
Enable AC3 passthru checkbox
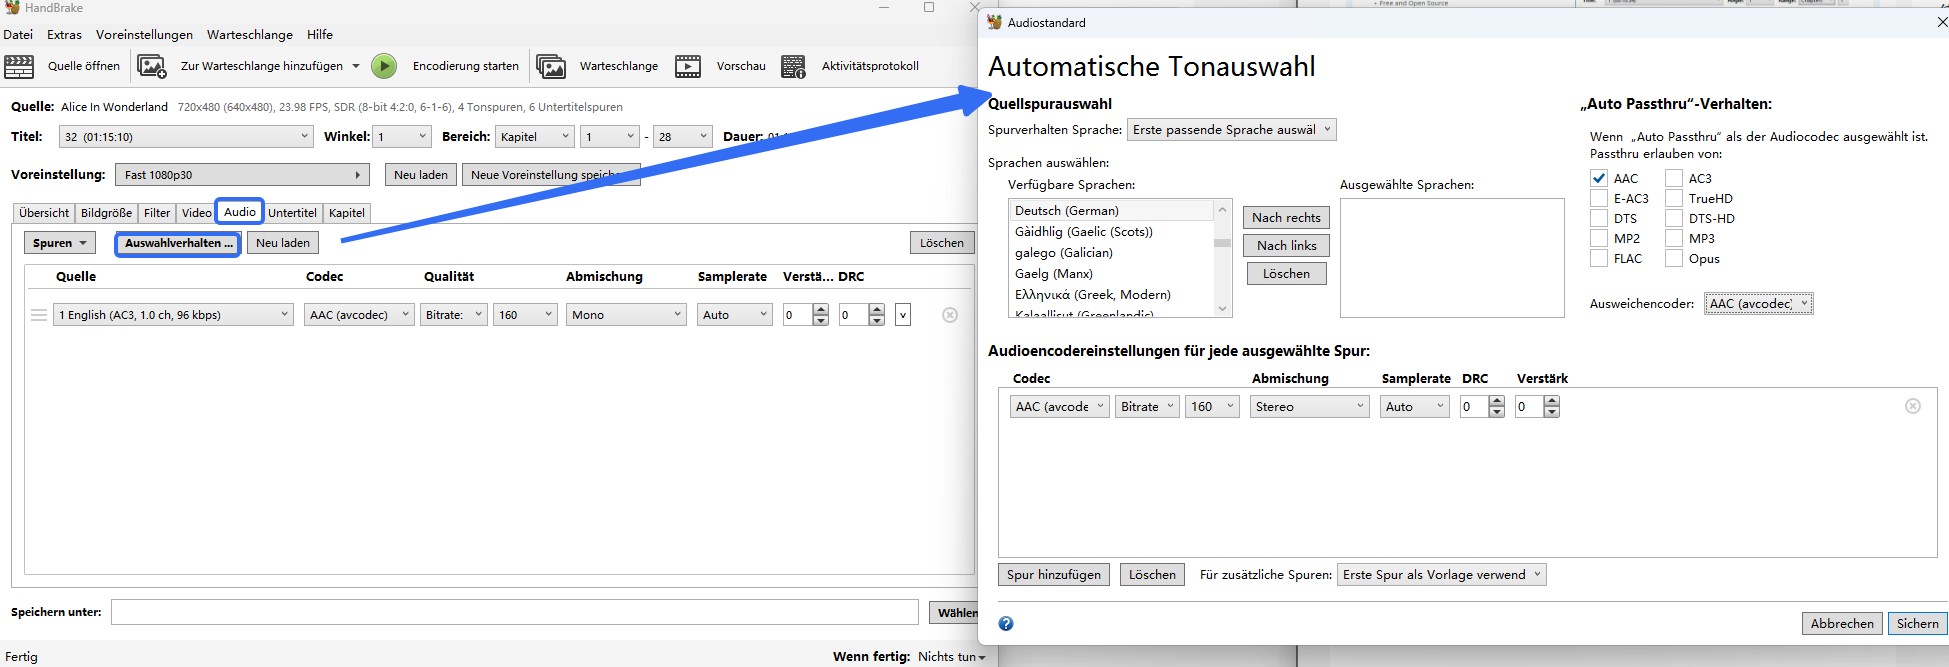(1674, 178)
